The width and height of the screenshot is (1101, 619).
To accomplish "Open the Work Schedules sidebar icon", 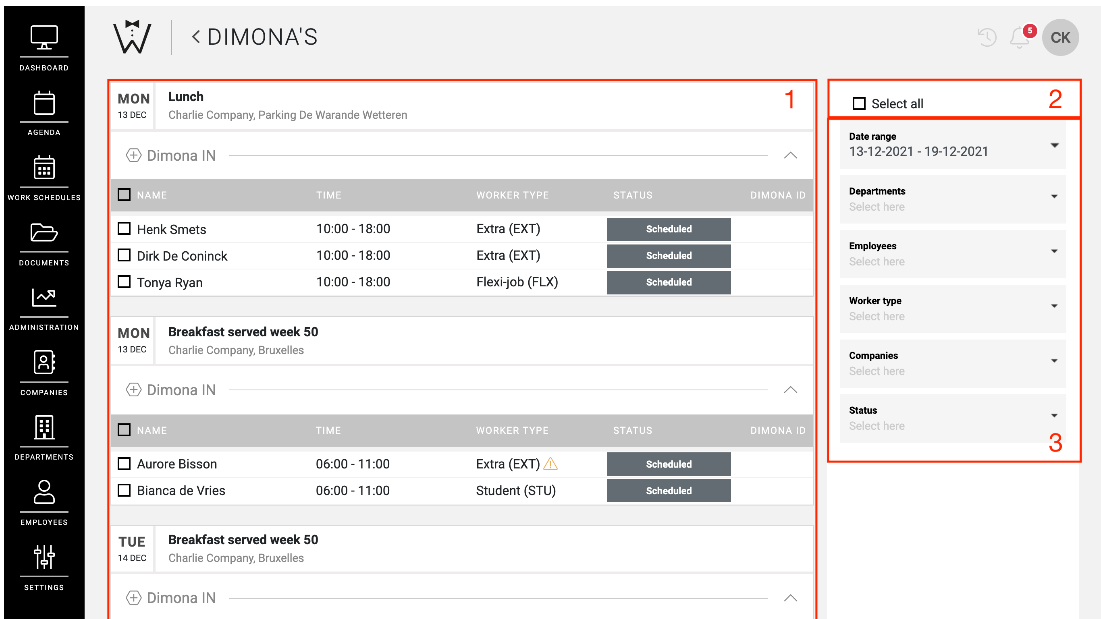I will pos(43,168).
